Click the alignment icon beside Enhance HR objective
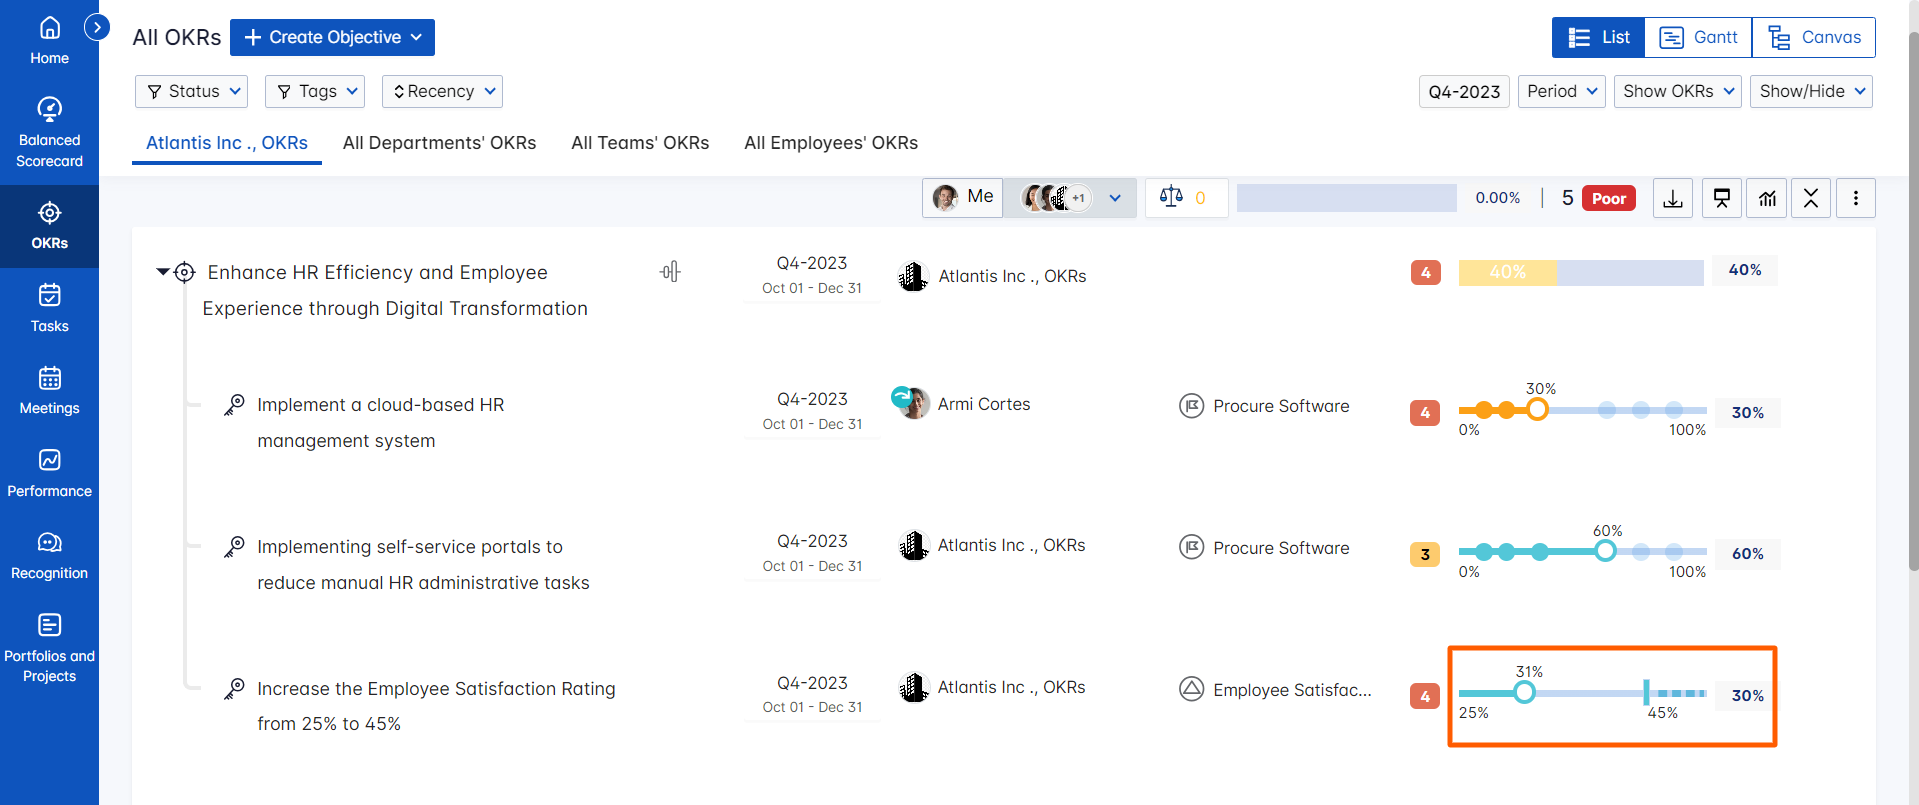Viewport: 1919px width, 805px height. click(x=670, y=271)
